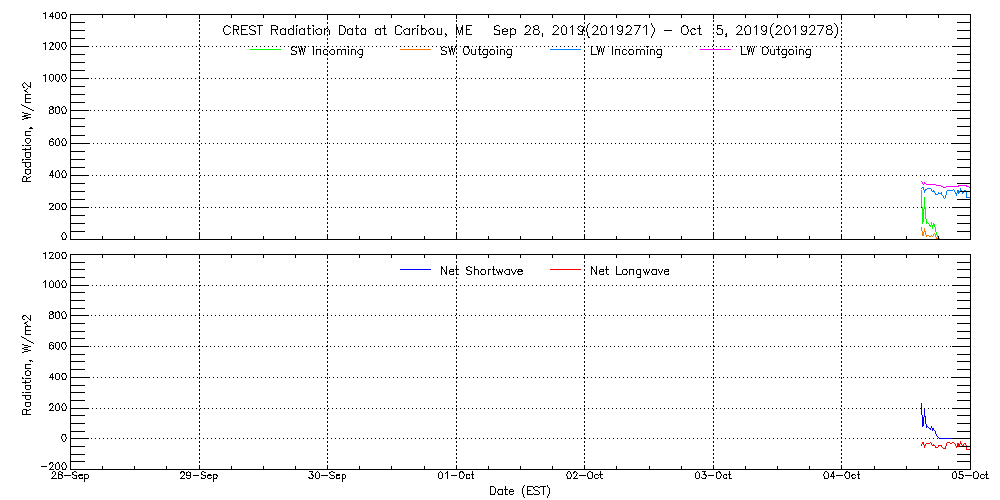
Task: Click the orange SW Outgoing legend line
Action: (415, 50)
